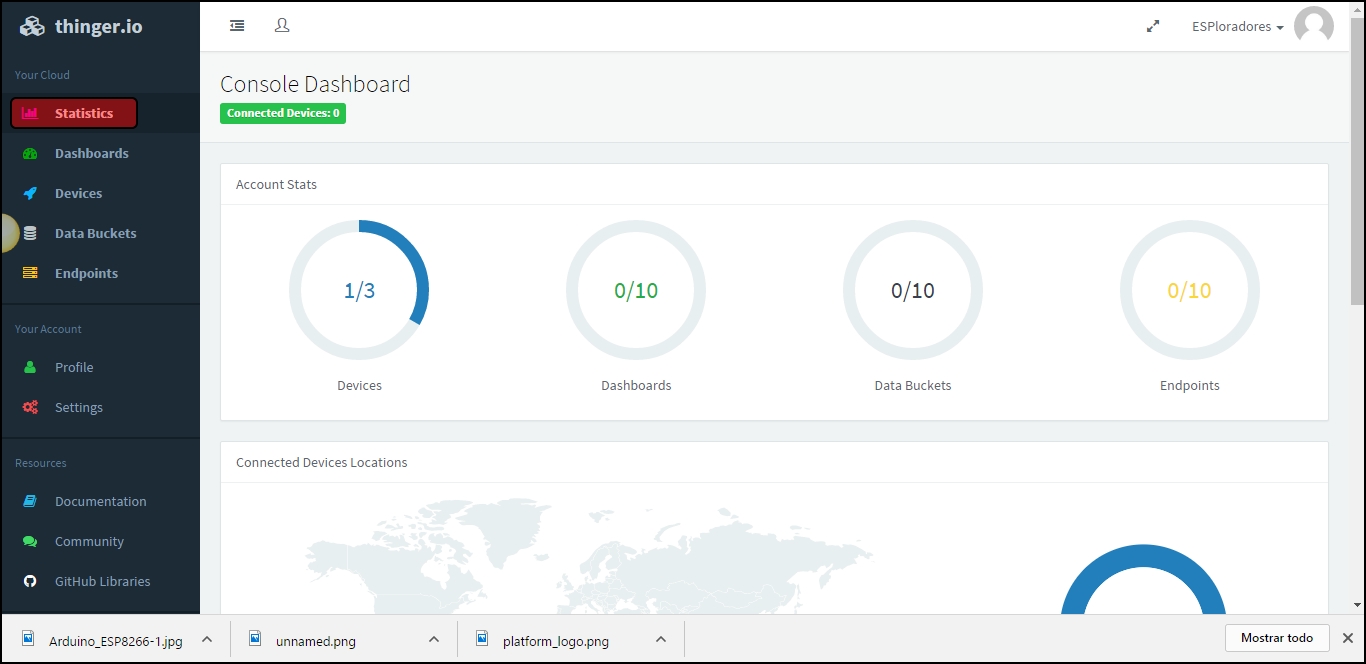
Task: Click the user icon in top bar
Action: [282, 26]
